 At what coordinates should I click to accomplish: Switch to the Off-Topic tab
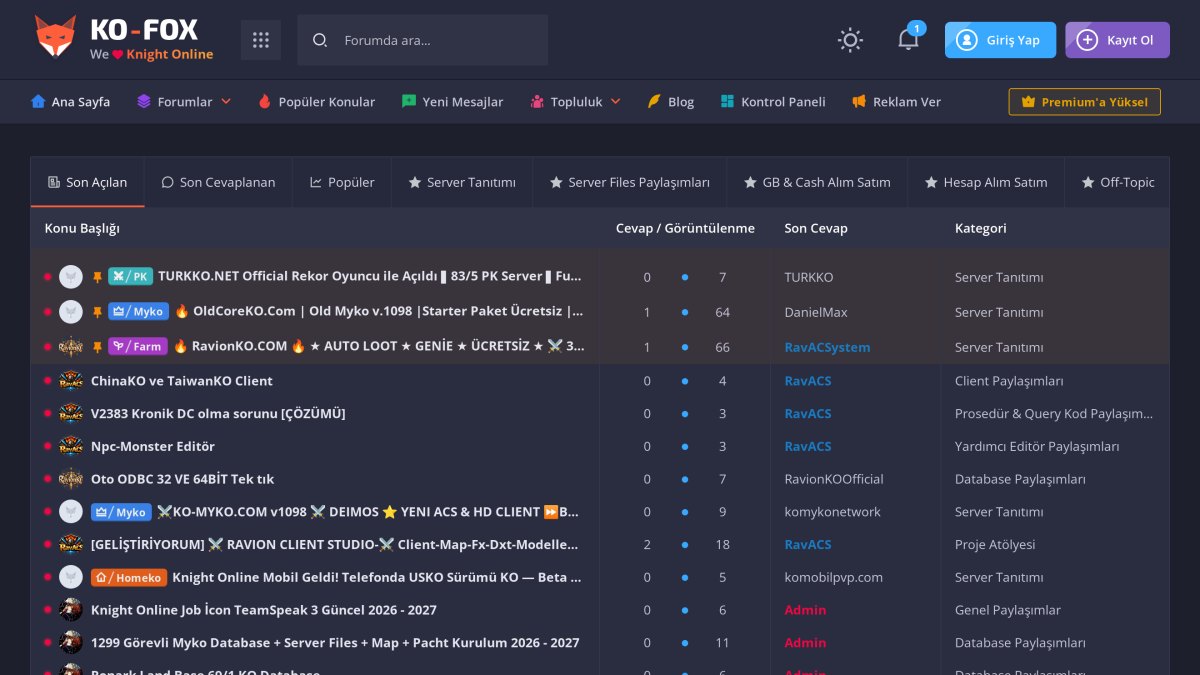pos(1118,182)
